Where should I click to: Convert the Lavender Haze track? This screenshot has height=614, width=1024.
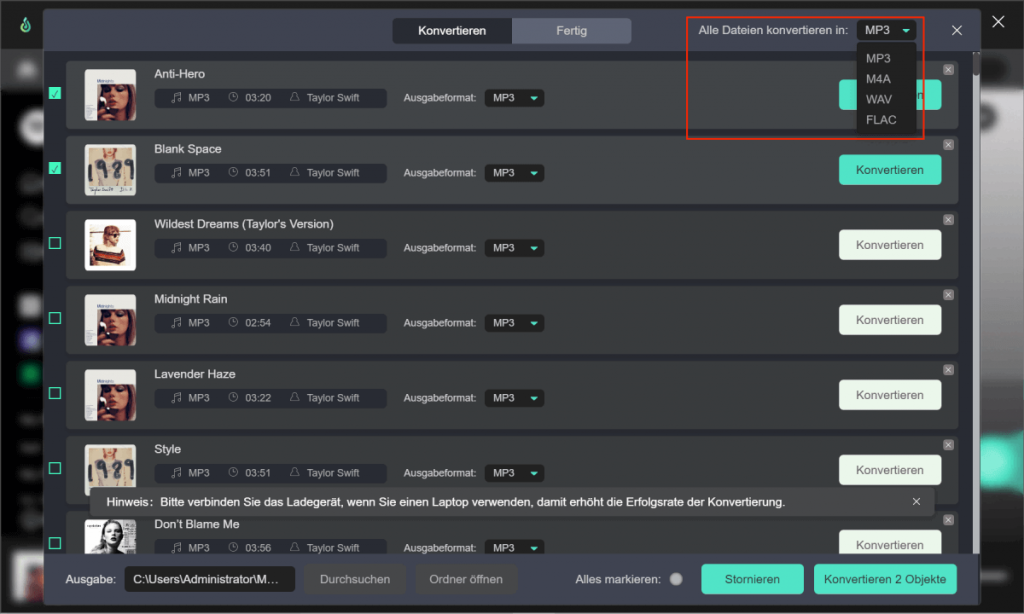click(x=889, y=395)
